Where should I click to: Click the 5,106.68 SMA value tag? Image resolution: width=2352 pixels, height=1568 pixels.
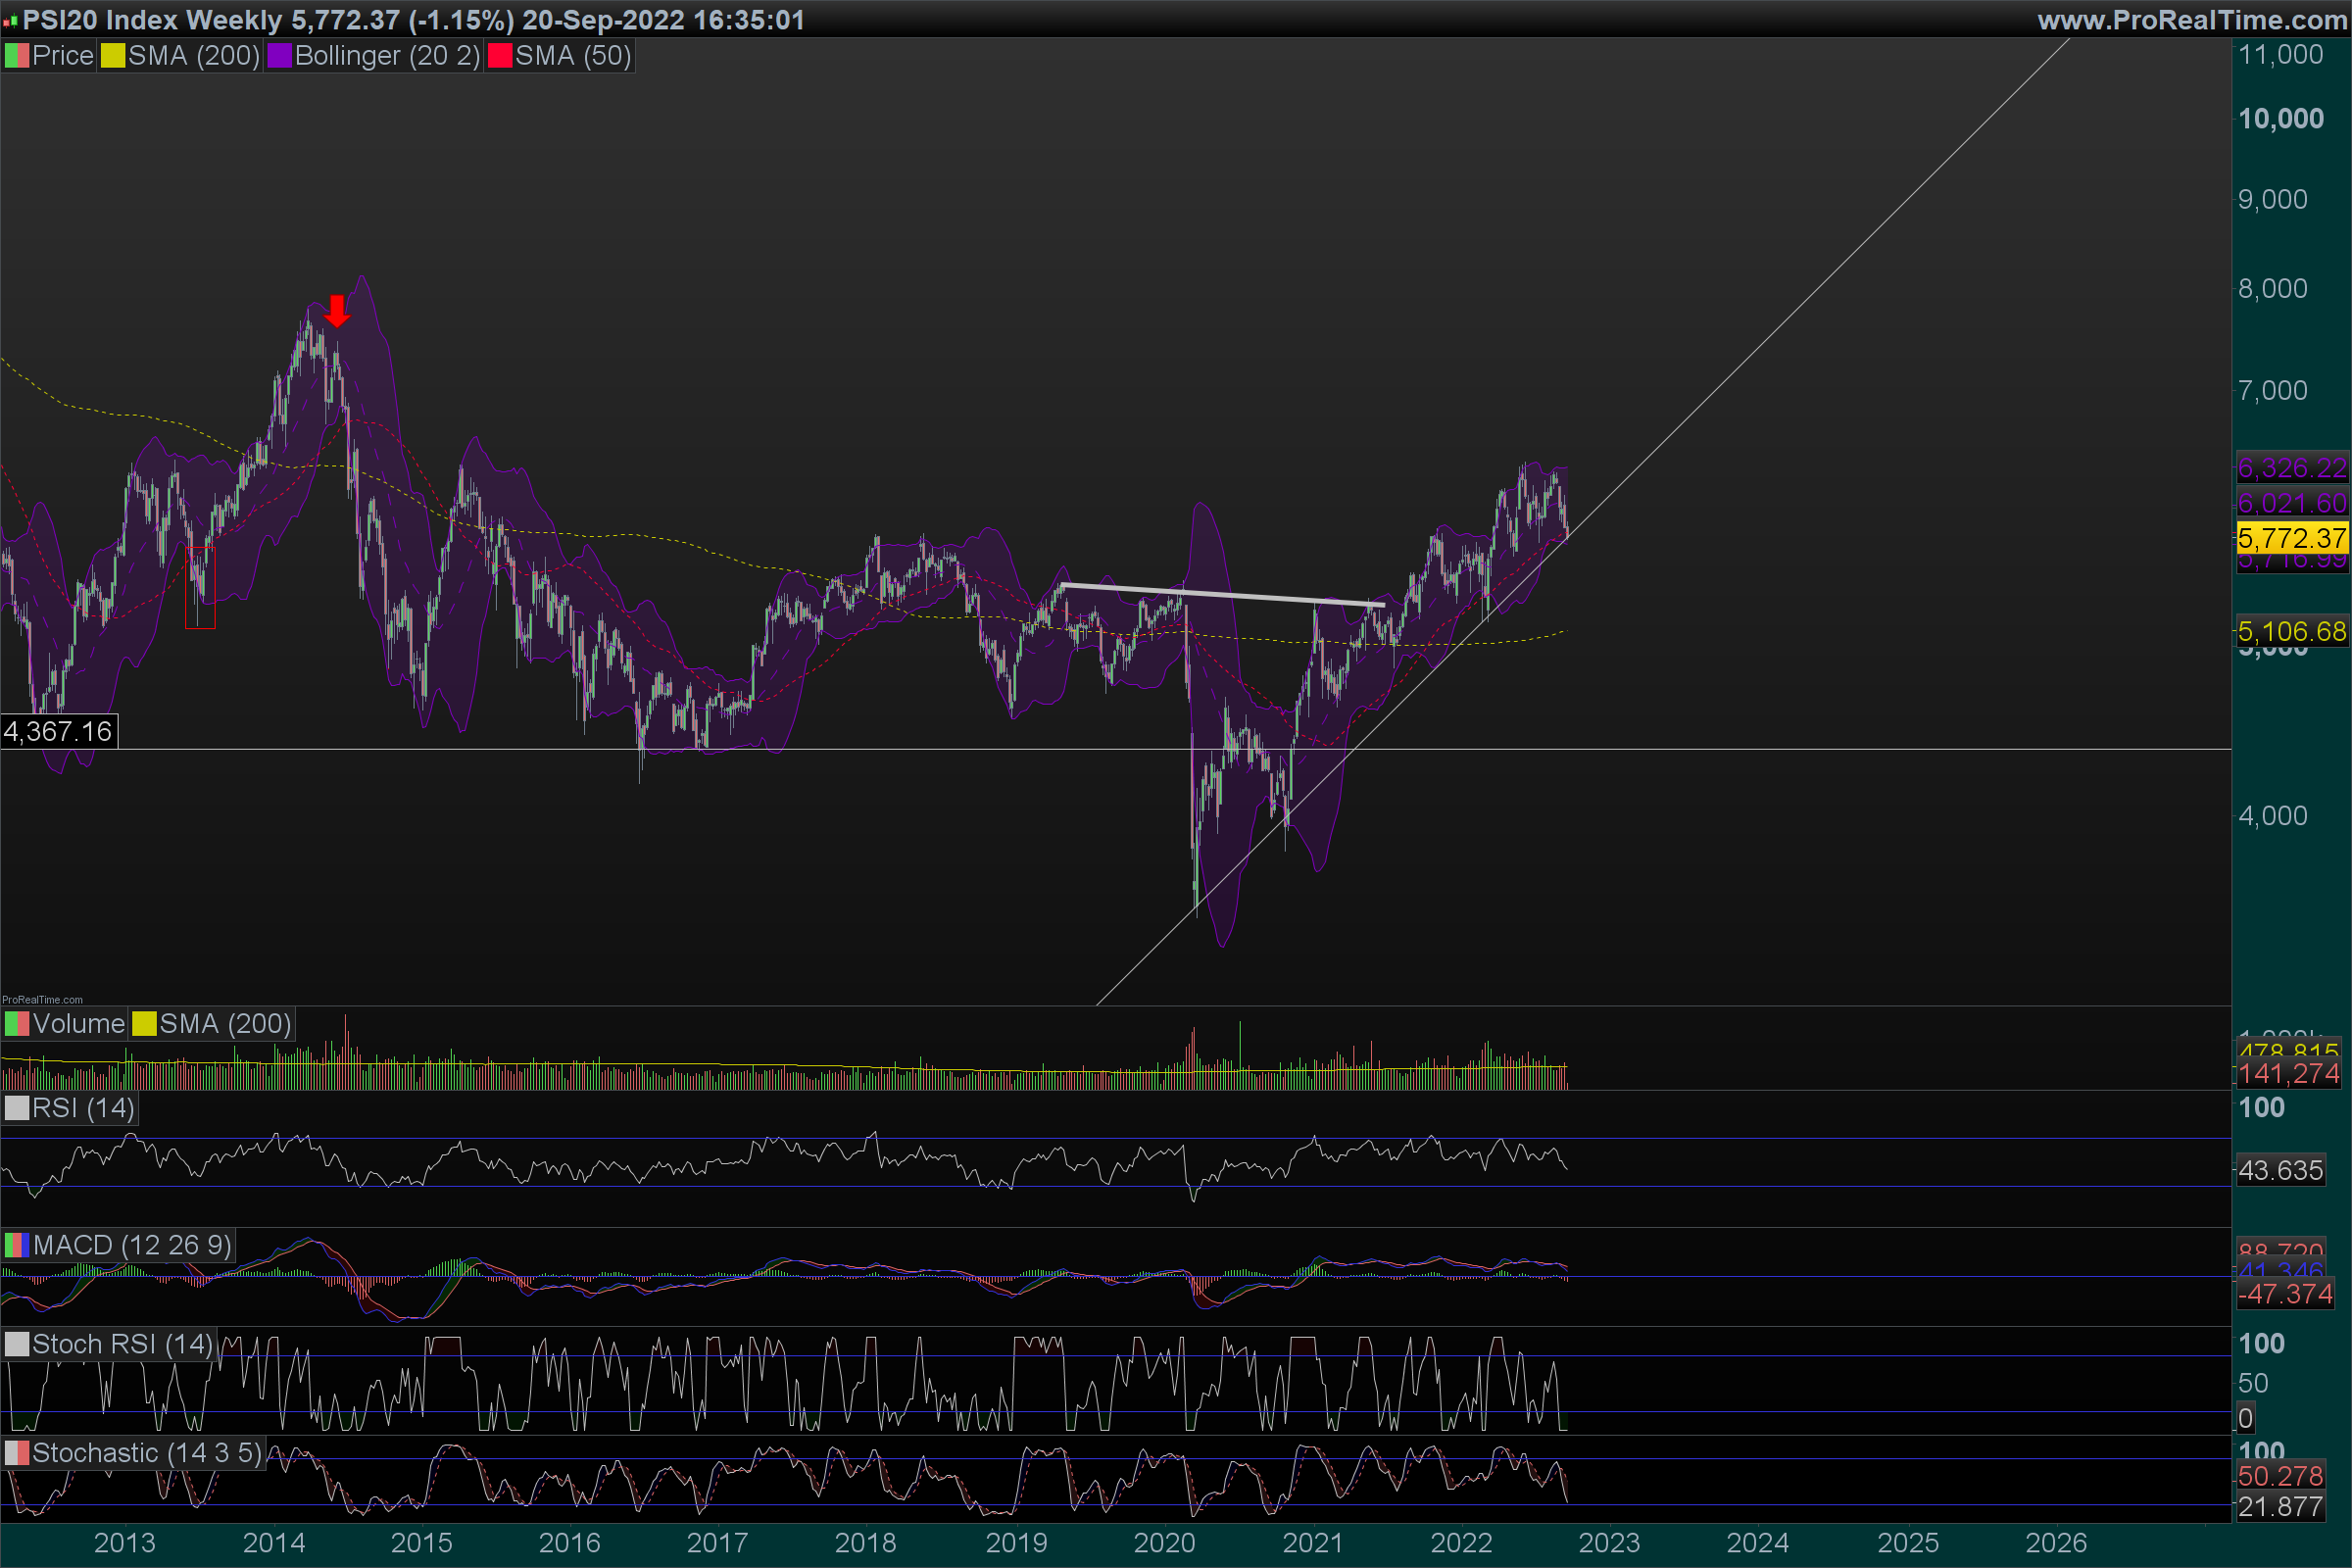[2291, 631]
